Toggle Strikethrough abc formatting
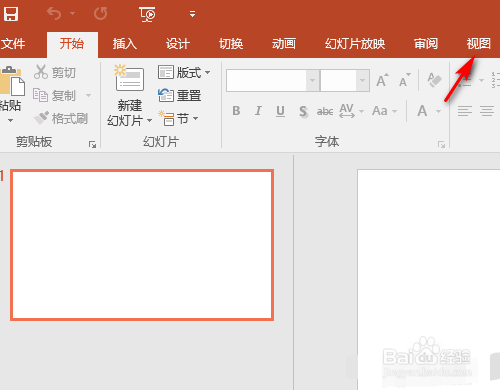This screenshot has width=500, height=390. [x=325, y=111]
